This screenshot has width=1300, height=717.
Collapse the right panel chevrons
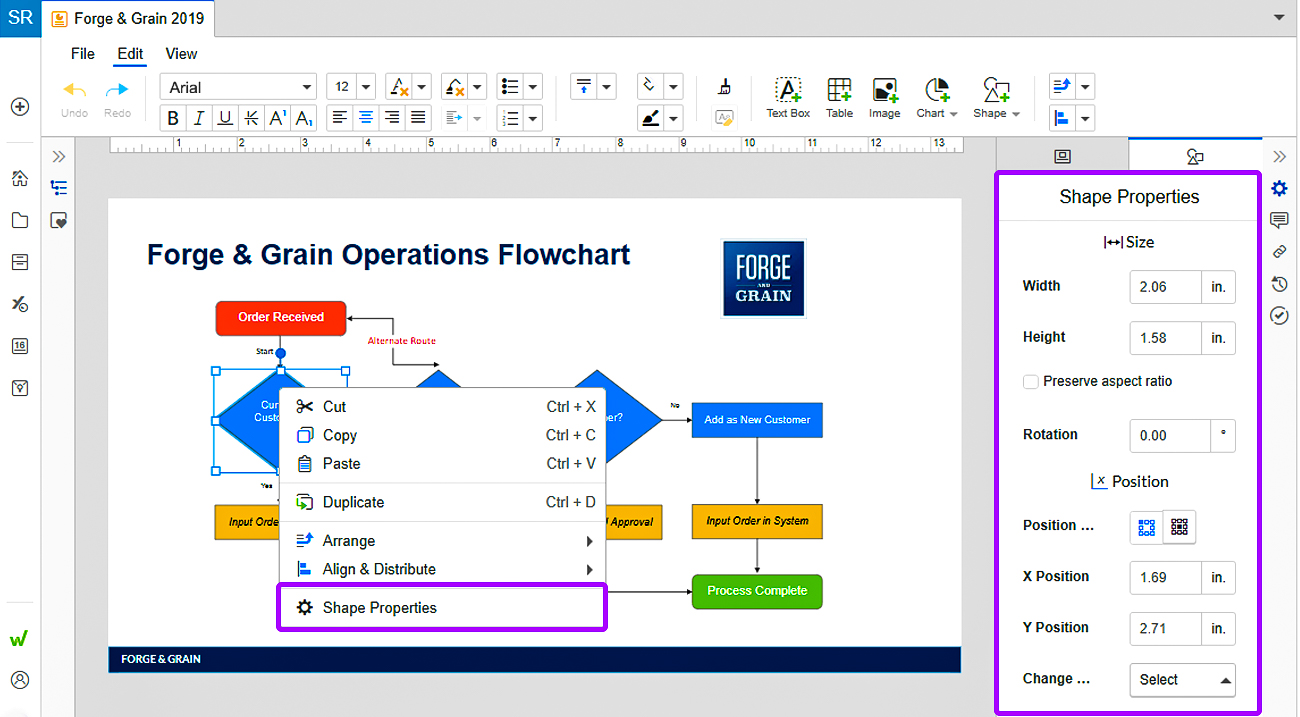[1279, 156]
